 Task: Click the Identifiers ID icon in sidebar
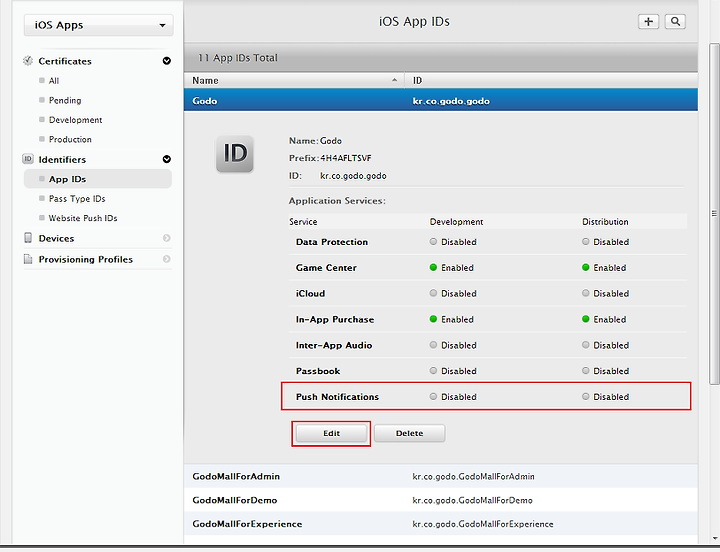pos(28,159)
